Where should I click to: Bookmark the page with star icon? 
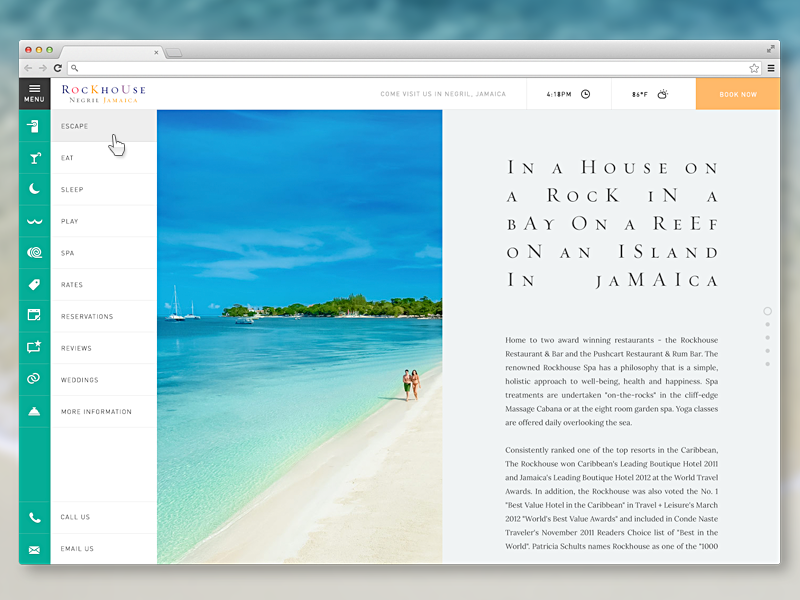pos(754,68)
